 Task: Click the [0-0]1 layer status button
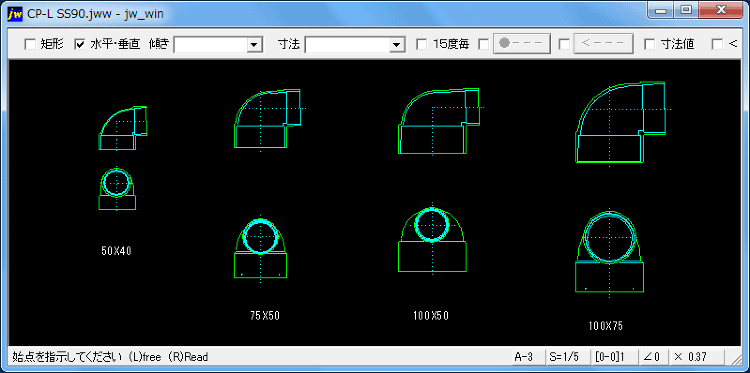click(614, 357)
